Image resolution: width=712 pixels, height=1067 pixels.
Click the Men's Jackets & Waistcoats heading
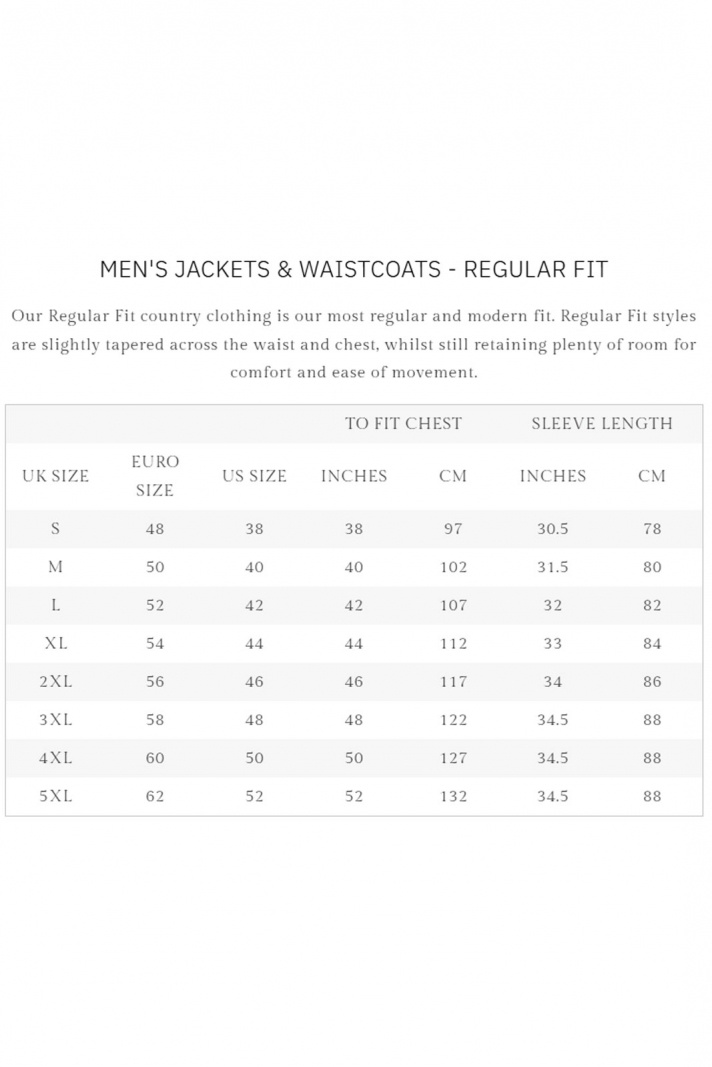[354, 269]
